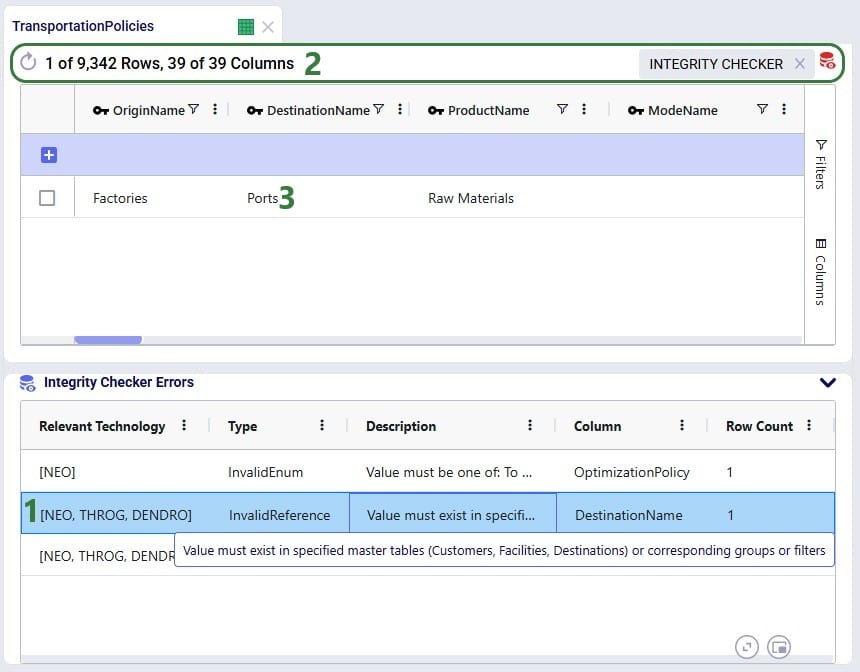Open the Filters side panel

[820, 164]
